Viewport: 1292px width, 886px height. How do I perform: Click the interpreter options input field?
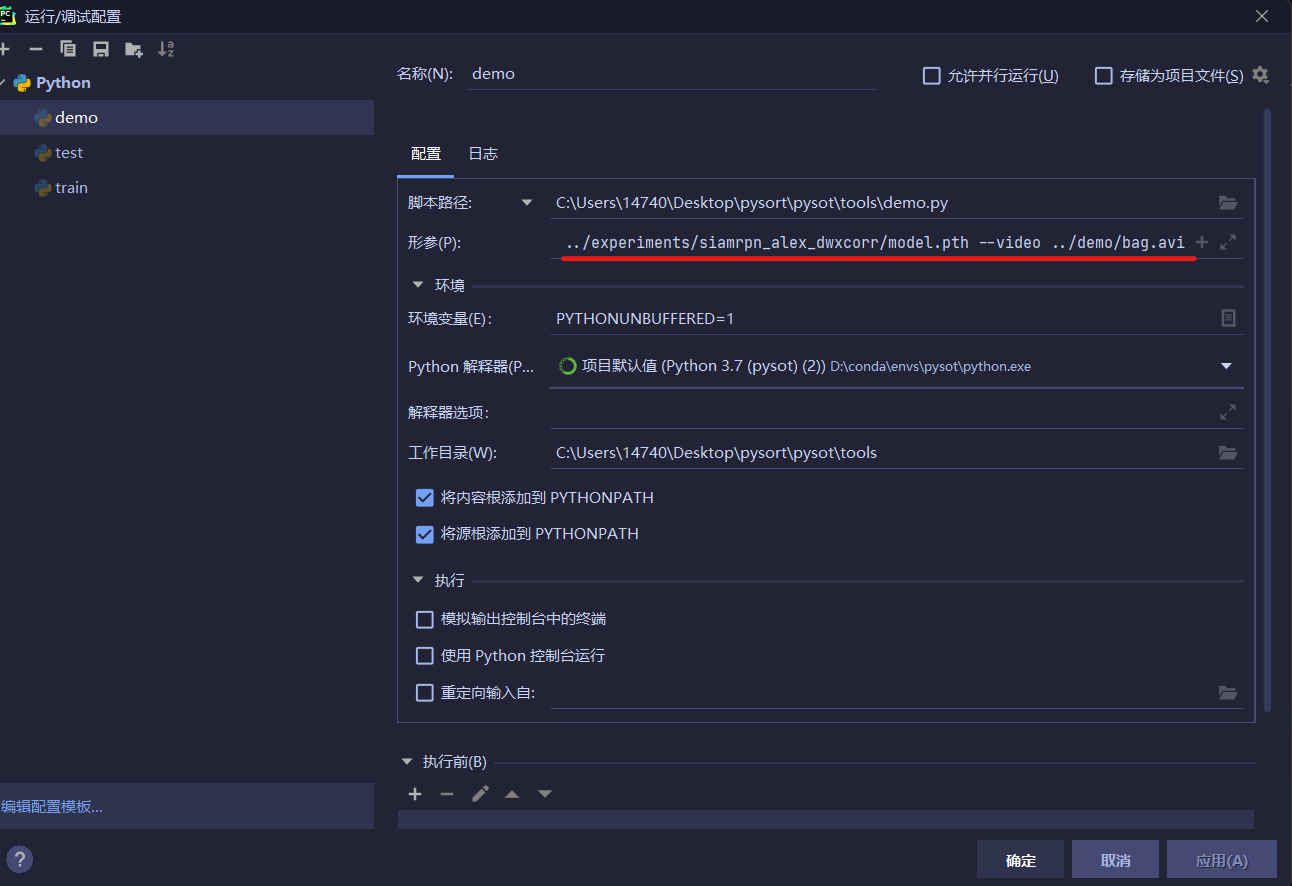coord(883,412)
